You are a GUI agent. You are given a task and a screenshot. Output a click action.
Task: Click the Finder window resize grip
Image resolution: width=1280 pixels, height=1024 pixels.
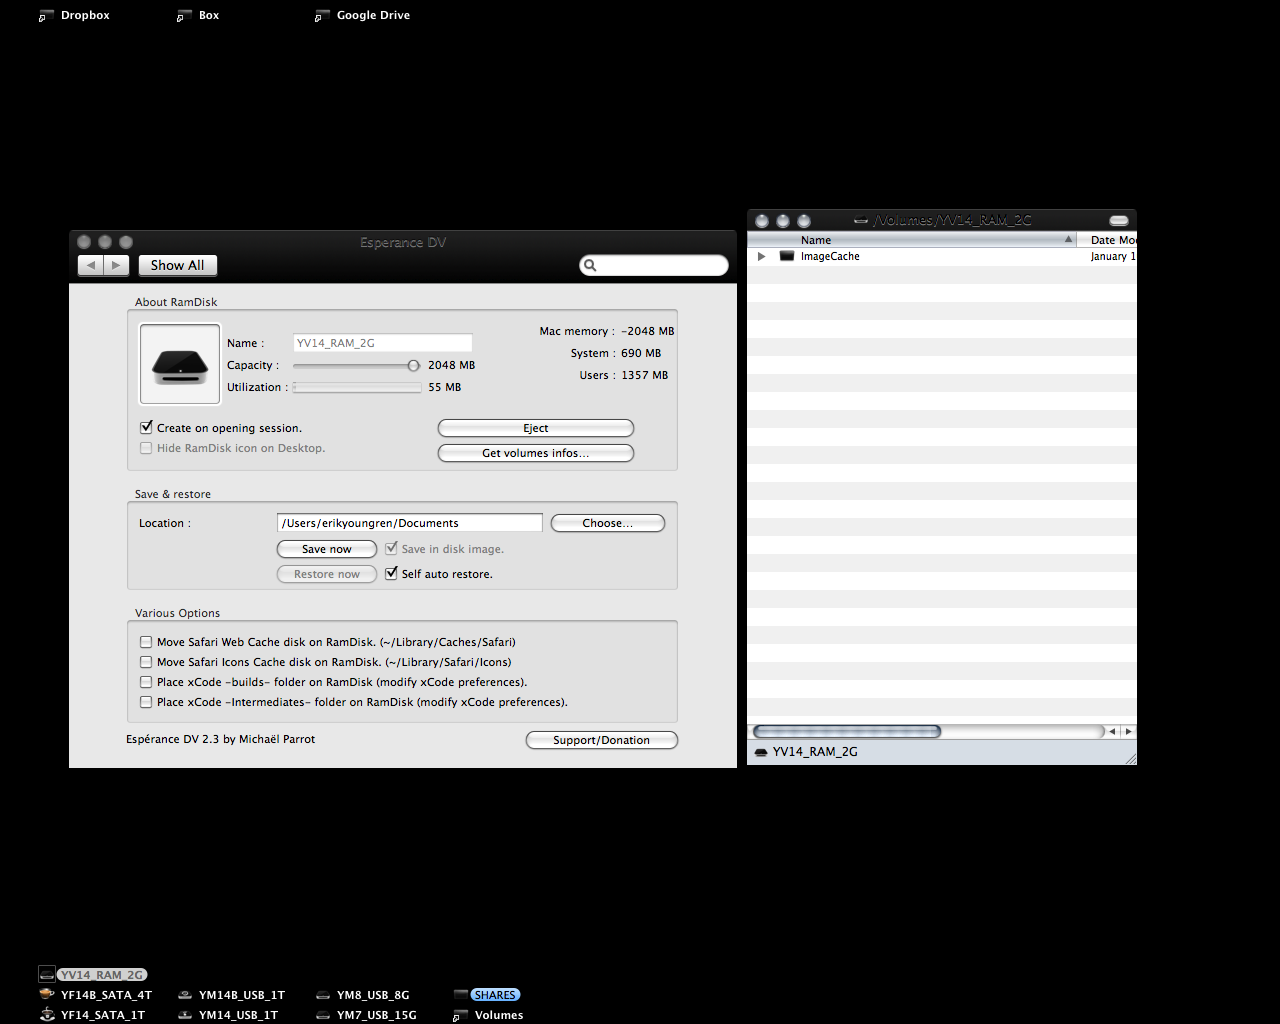click(x=1130, y=758)
